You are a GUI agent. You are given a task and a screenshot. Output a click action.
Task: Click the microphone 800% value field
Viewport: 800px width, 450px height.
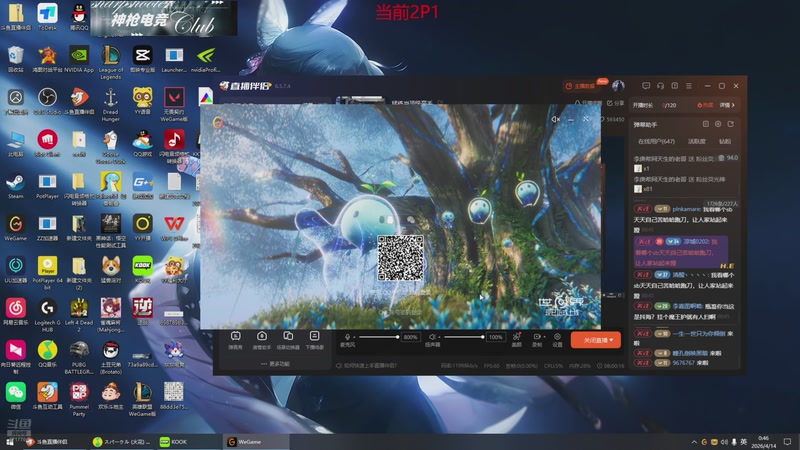point(410,337)
